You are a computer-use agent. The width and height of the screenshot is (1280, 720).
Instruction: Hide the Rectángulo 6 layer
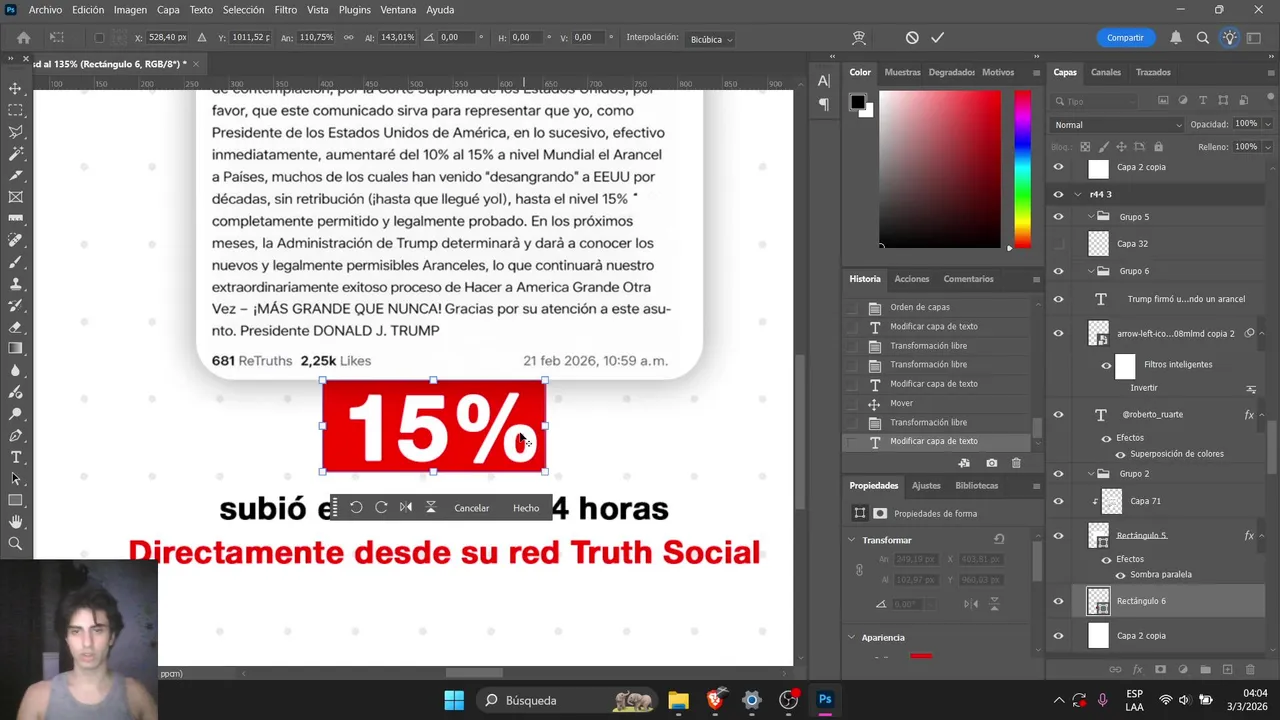[x=1059, y=601]
